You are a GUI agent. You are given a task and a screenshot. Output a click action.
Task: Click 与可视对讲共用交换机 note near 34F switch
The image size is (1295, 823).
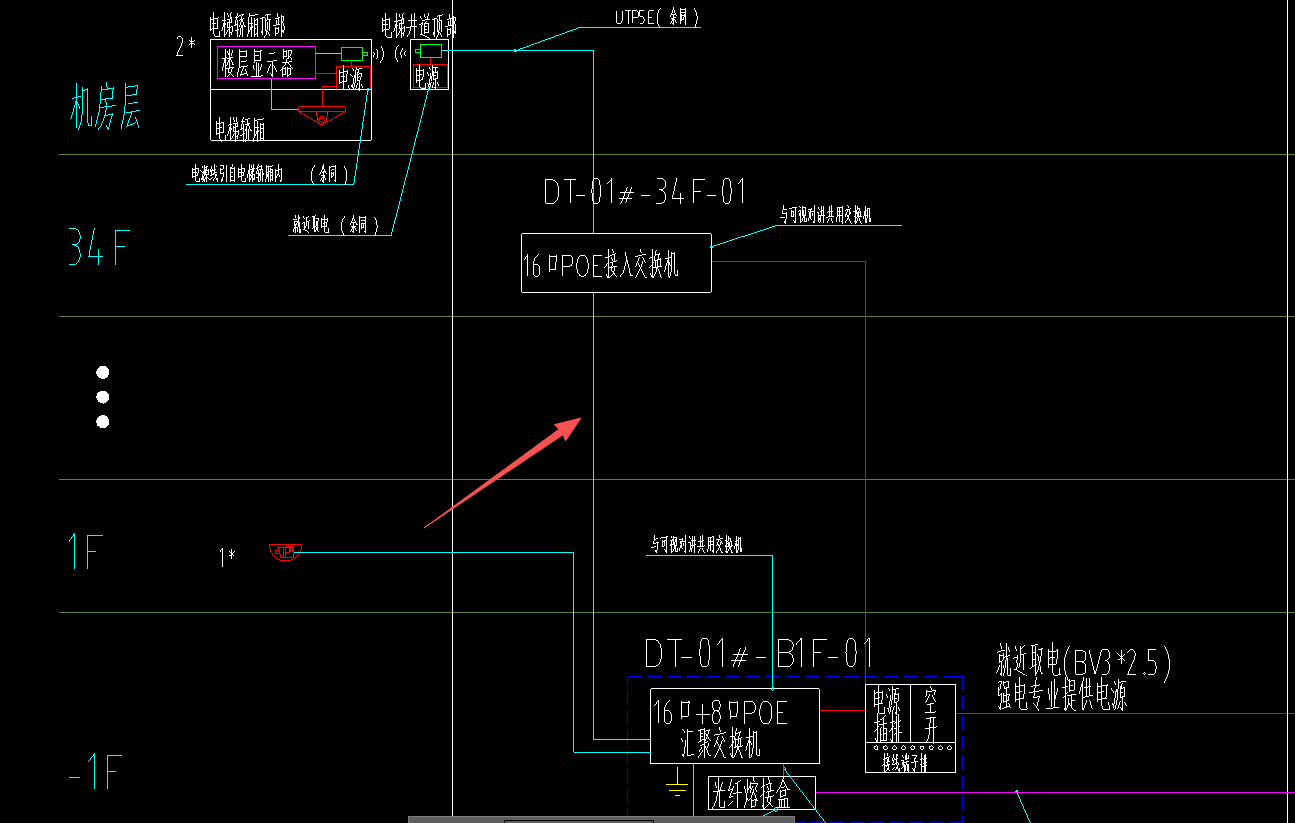pos(826,216)
